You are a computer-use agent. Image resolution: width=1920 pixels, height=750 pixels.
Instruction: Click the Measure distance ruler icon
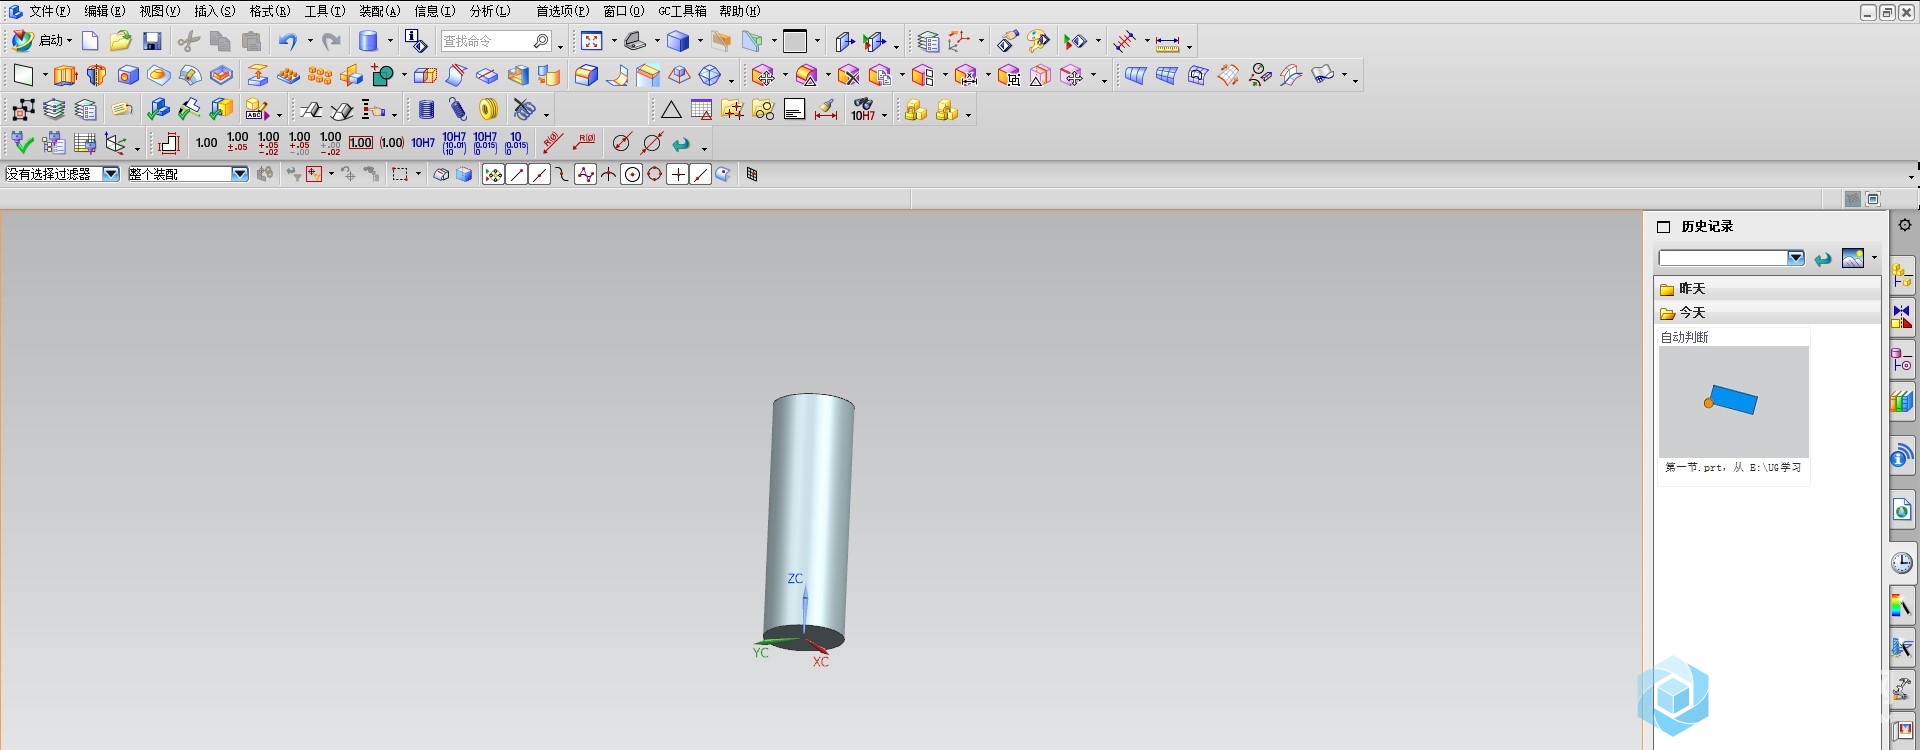[x=1167, y=43]
